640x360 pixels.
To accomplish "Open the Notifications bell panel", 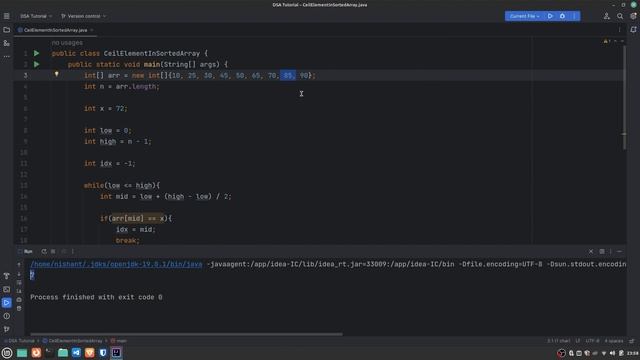I will [x=633, y=30].
